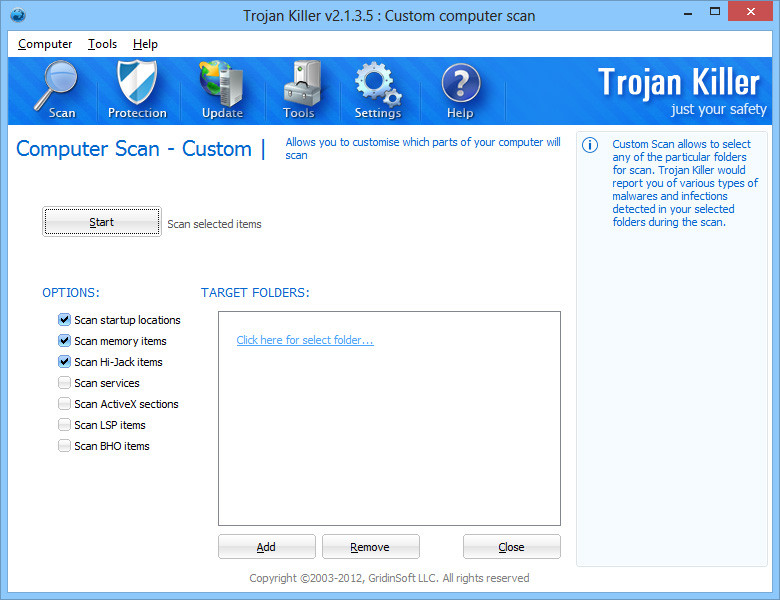This screenshot has width=780, height=600.
Task: Click the info icon in side panel
Action: click(x=590, y=145)
